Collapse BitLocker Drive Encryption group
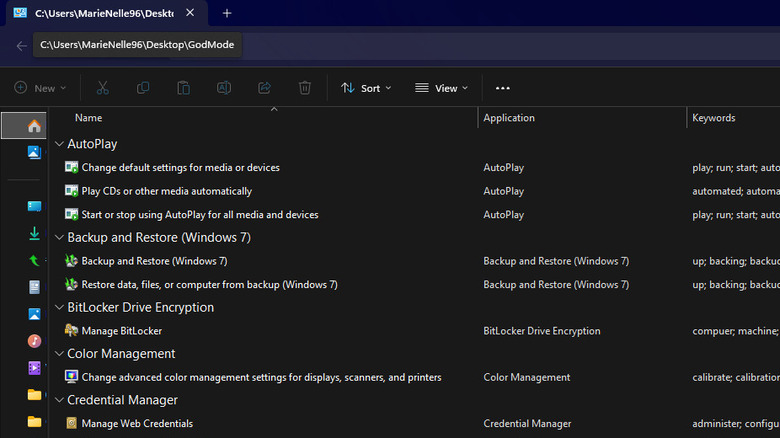780x438 pixels. coord(59,307)
